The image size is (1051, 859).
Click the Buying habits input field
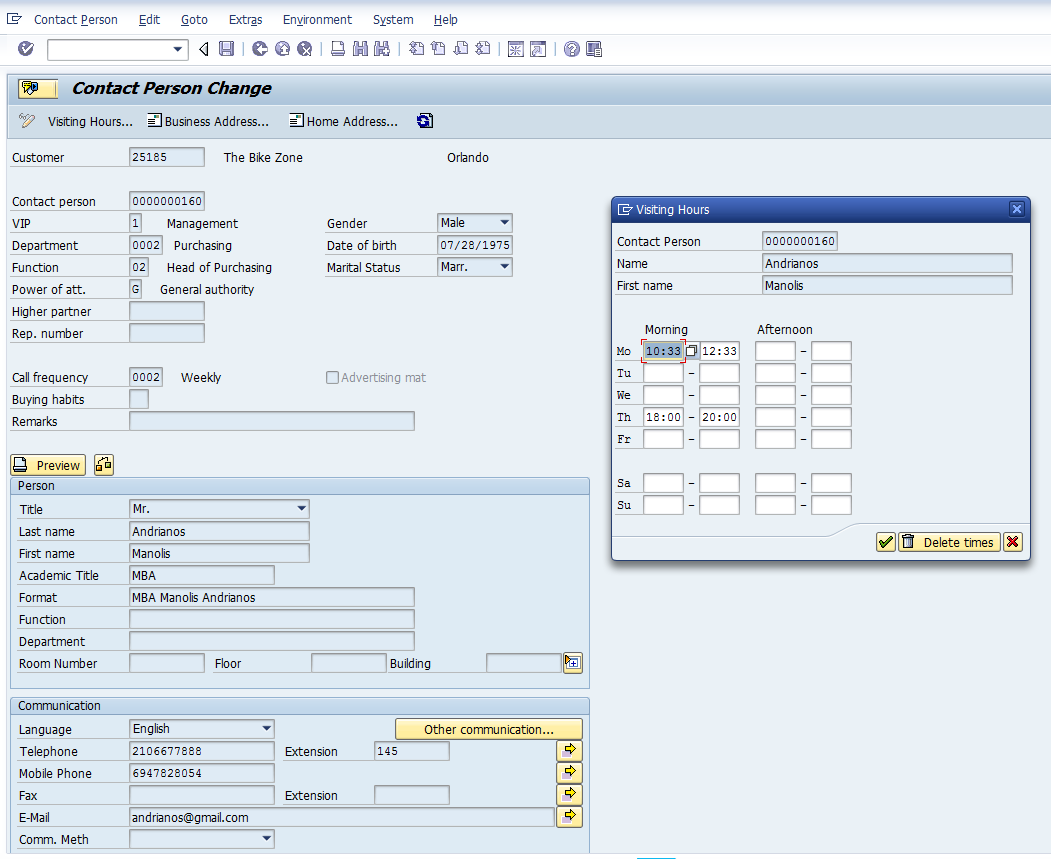139,399
